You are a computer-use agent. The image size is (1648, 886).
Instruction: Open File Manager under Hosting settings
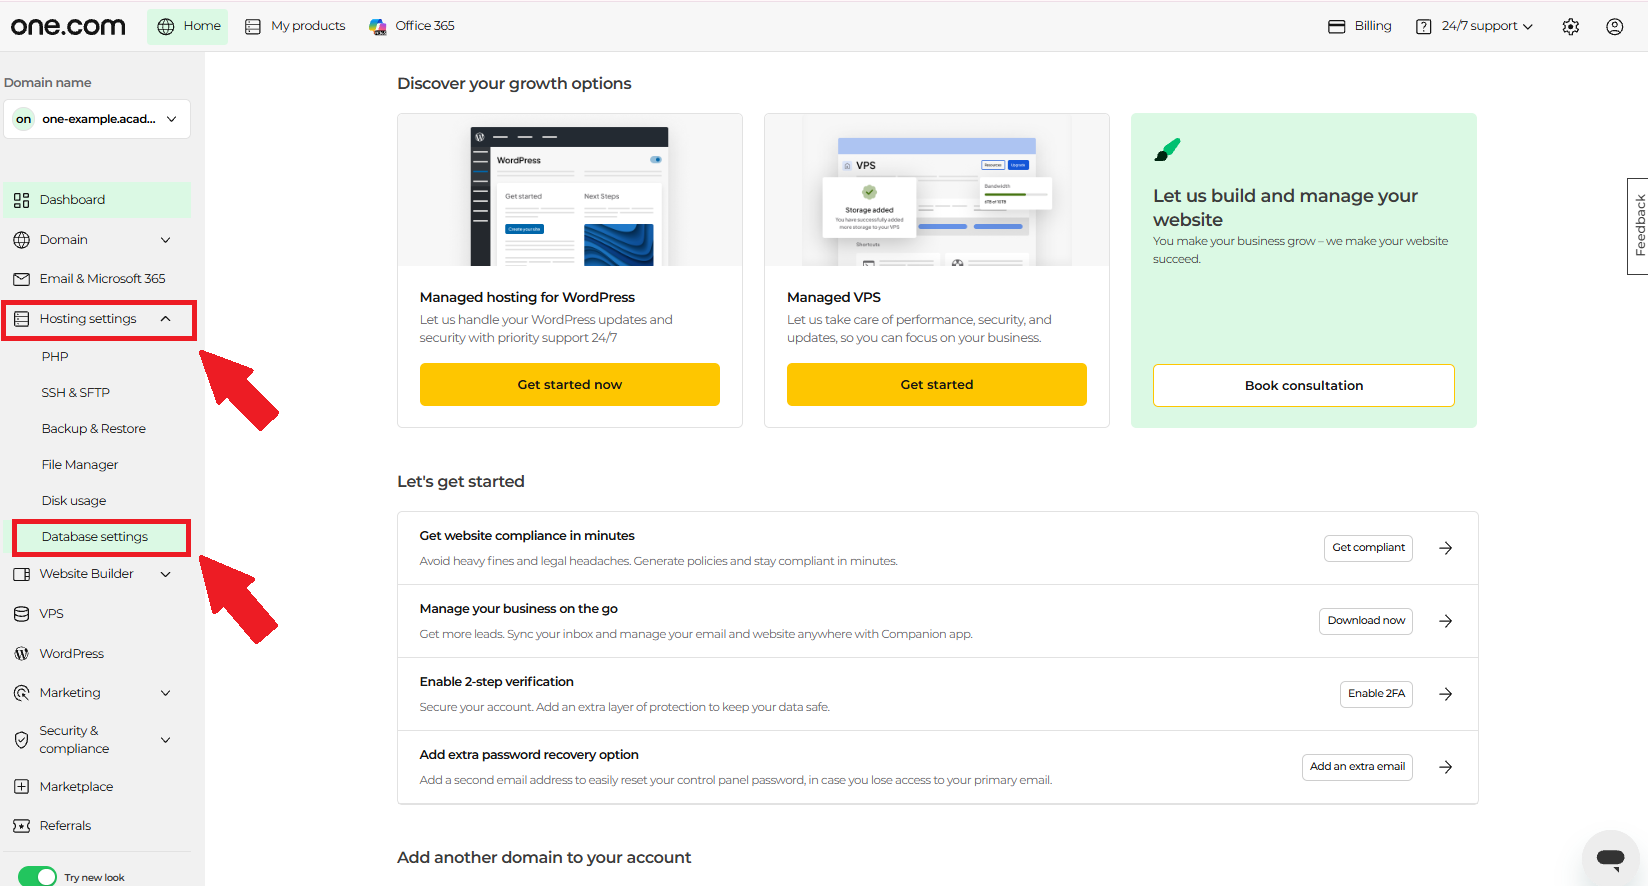coord(80,465)
